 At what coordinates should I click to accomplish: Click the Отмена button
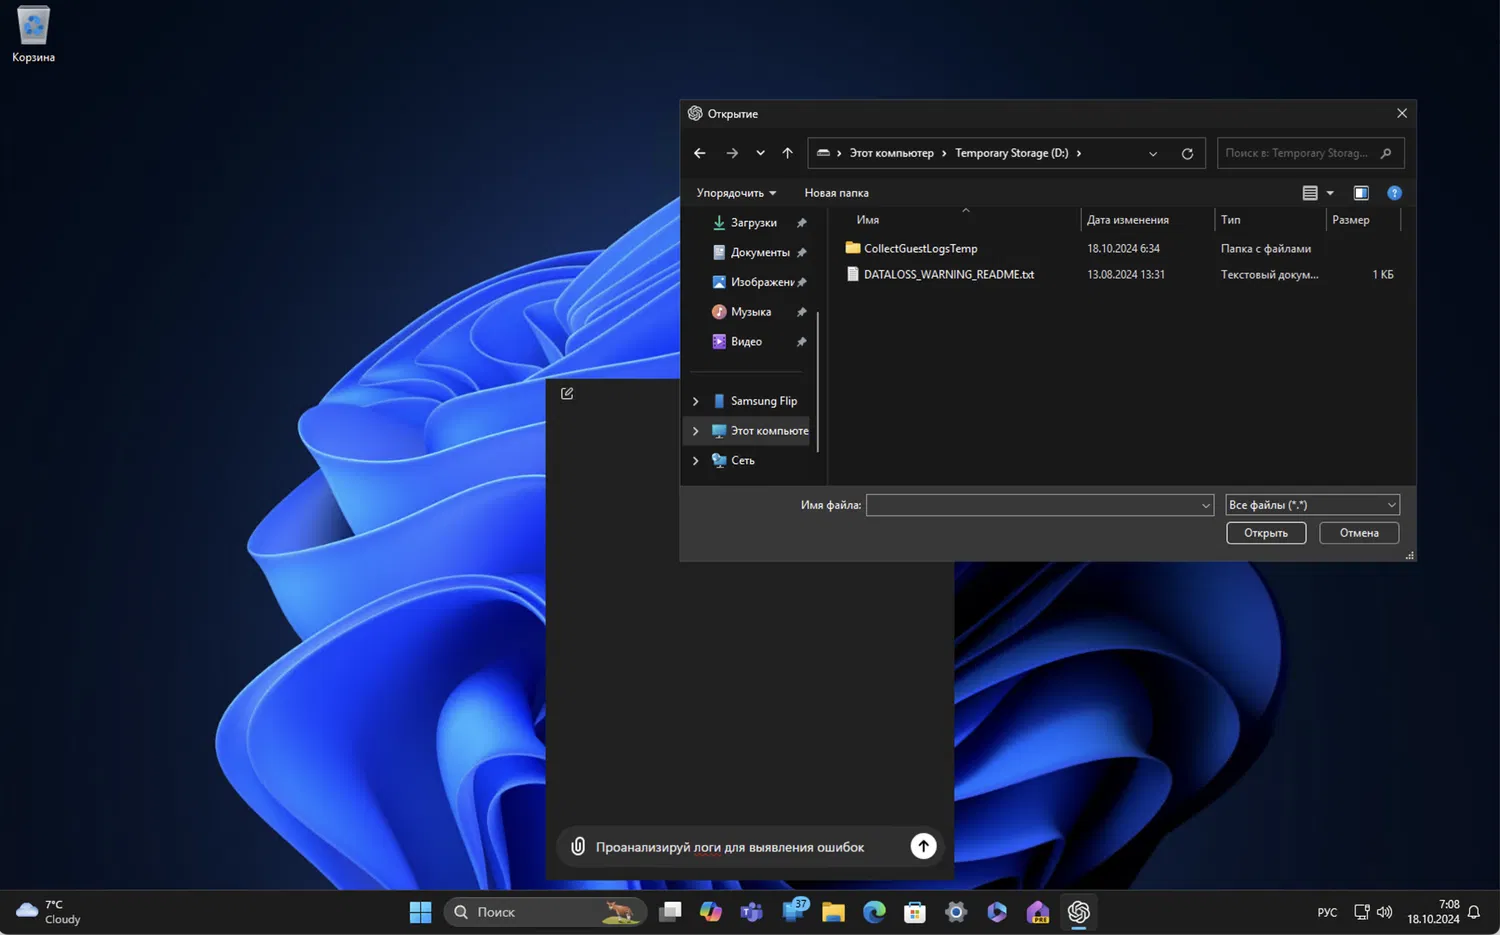pyautogui.click(x=1358, y=533)
